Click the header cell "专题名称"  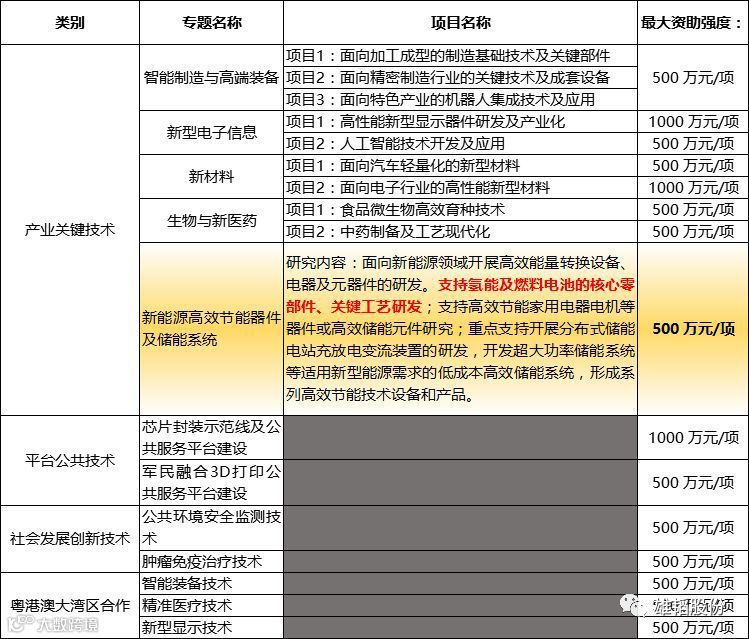point(212,22)
